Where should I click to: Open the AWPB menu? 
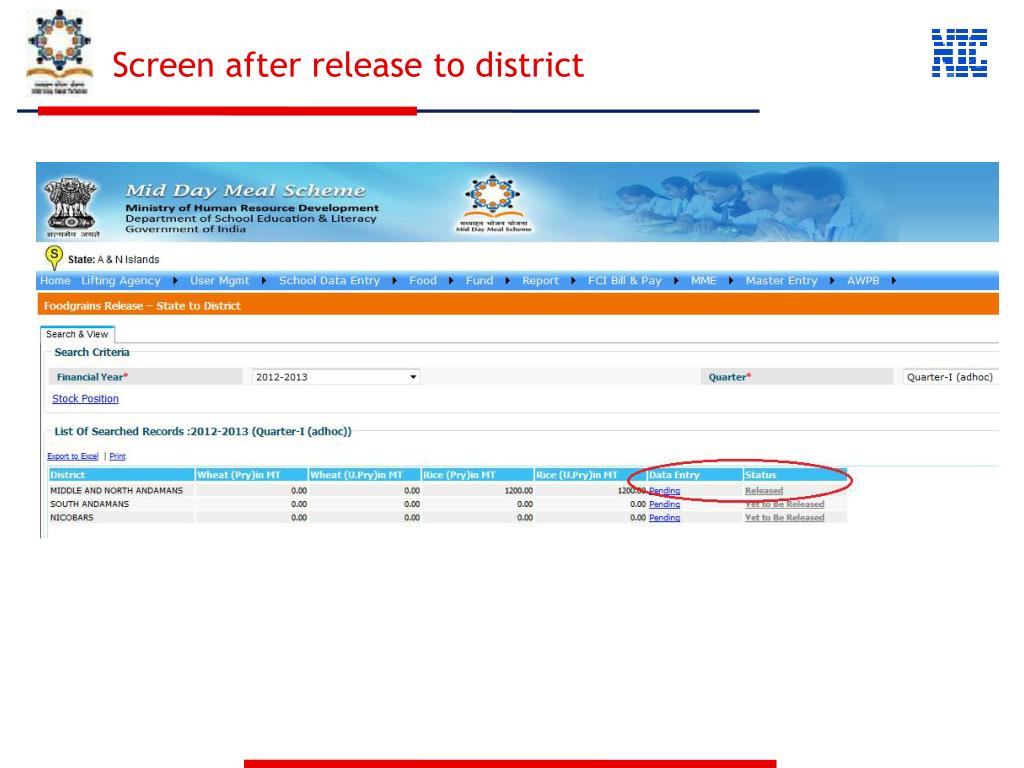pyautogui.click(x=863, y=280)
